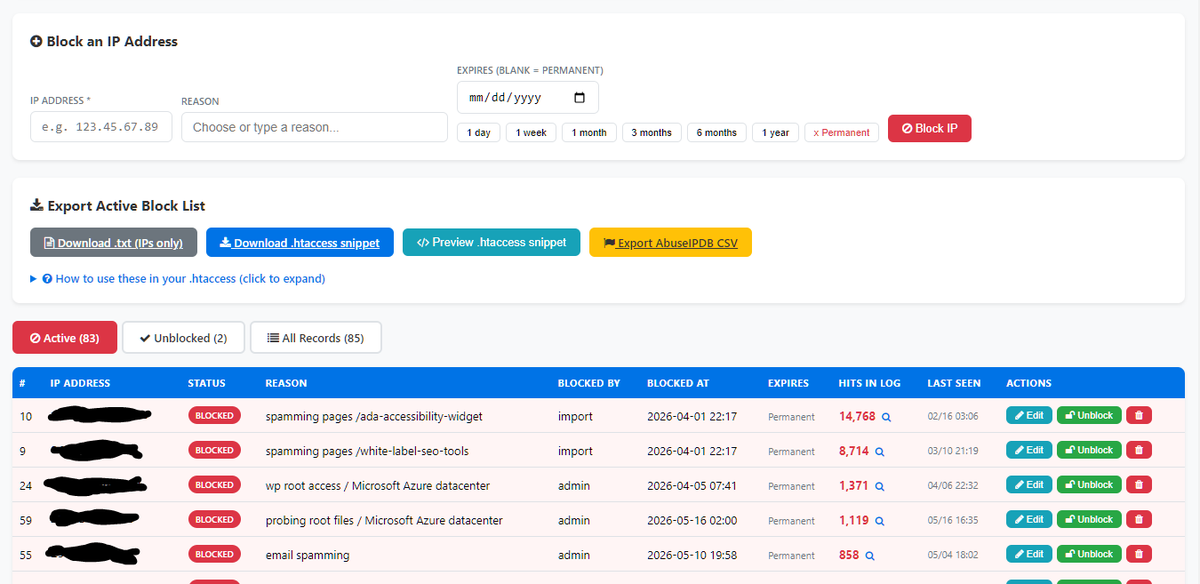Click the mm/dd/yyyy expires date field
Image resolution: width=1200 pixels, height=584 pixels.
coord(527,98)
